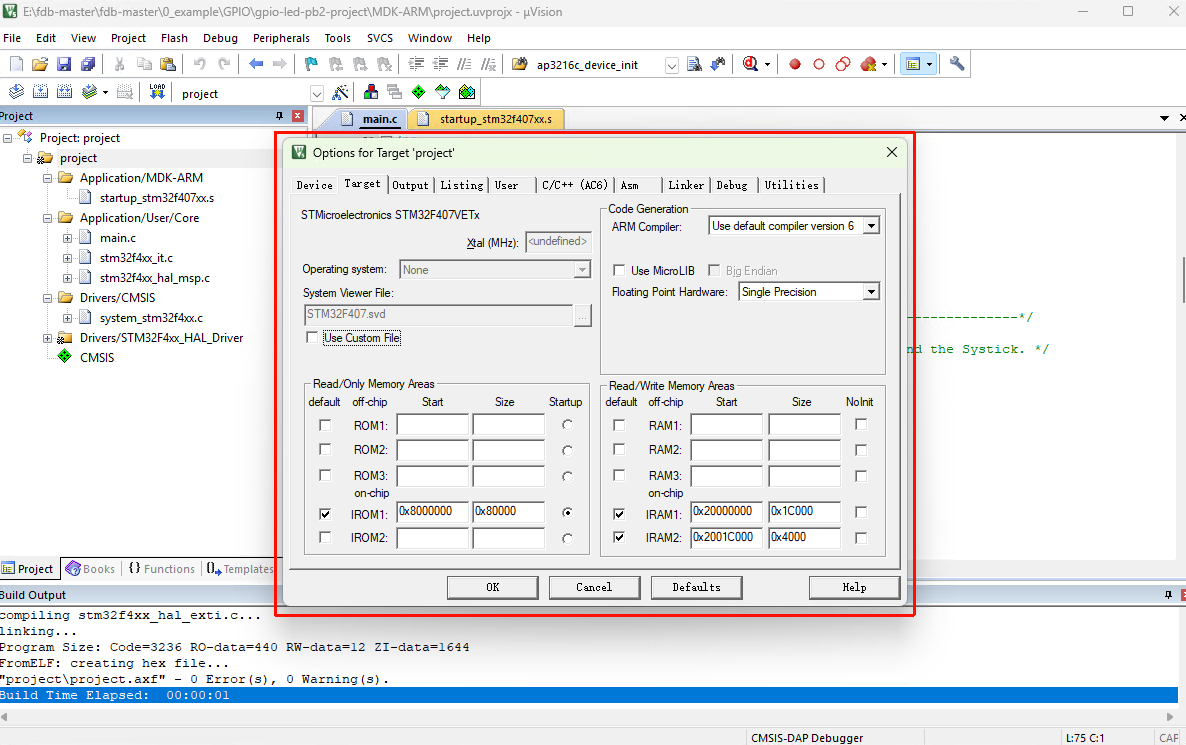
Task: Open Configuration with the wrench icon
Action: coord(957,64)
